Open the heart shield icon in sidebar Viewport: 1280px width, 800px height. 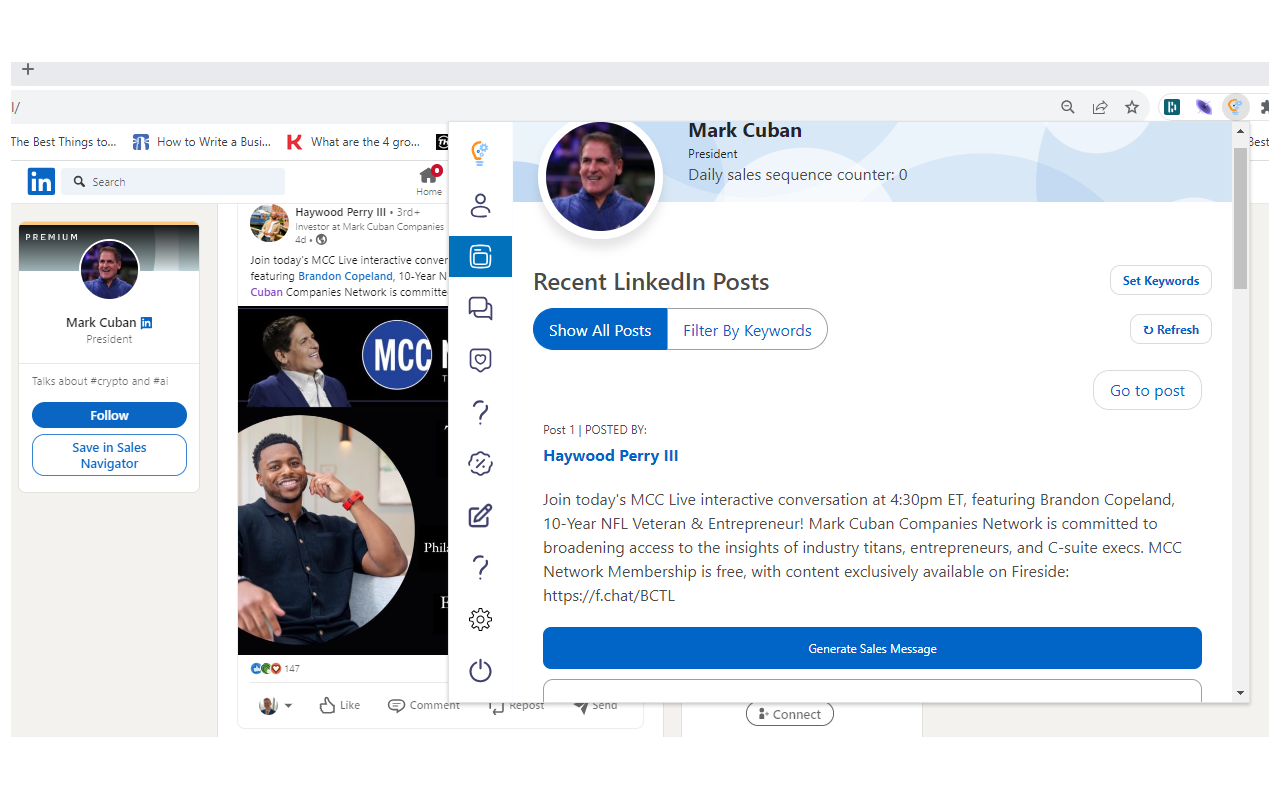480,360
